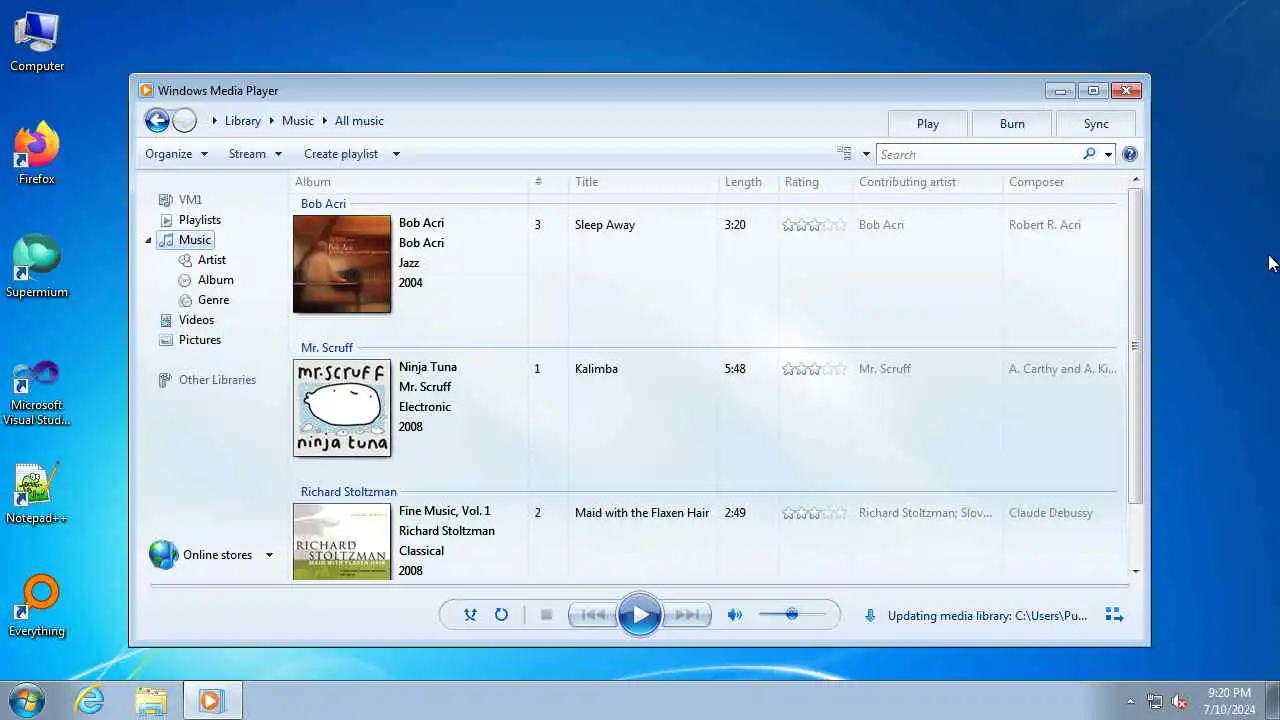This screenshot has height=720, width=1280.
Task: Mute the volume with speaker icon
Action: click(735, 615)
